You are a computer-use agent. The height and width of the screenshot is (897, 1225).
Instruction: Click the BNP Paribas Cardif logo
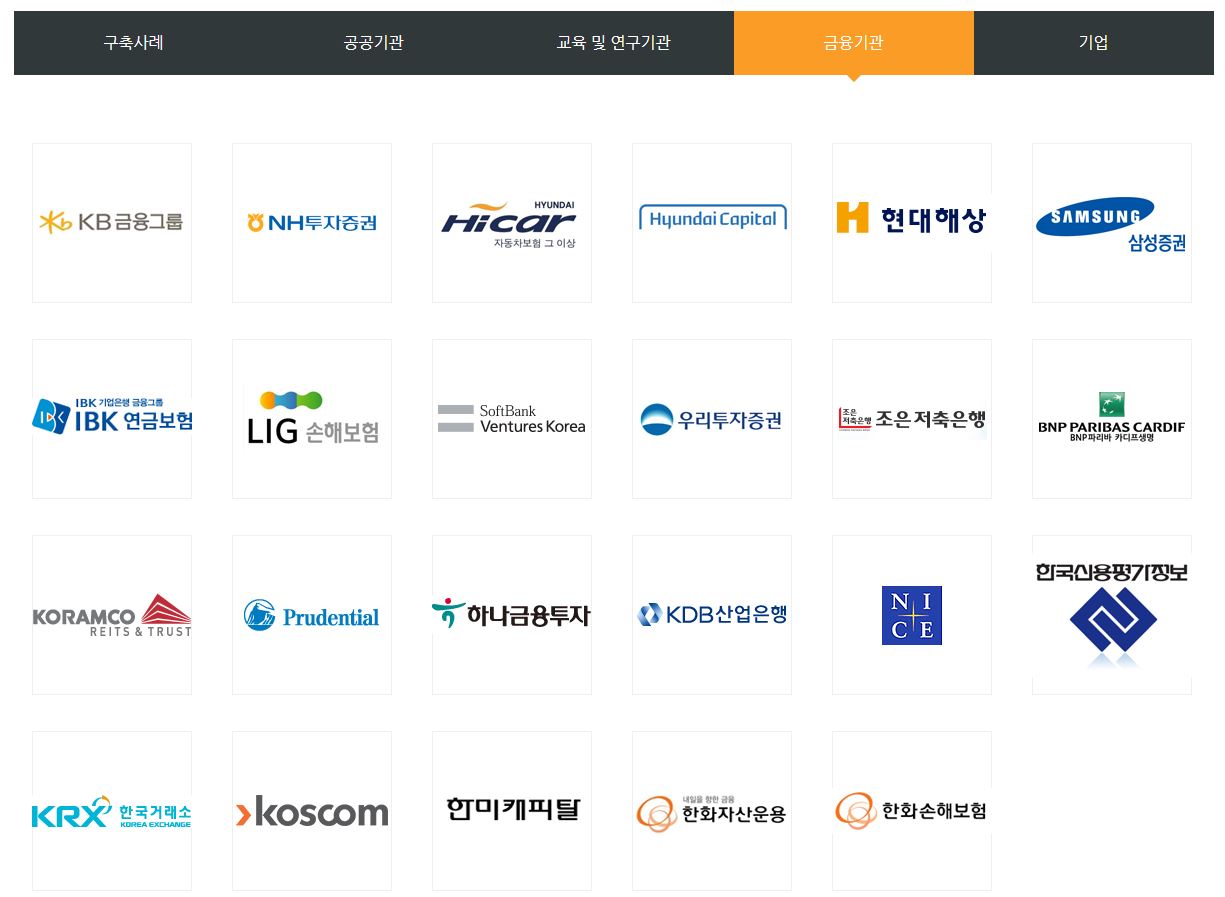pos(1111,418)
